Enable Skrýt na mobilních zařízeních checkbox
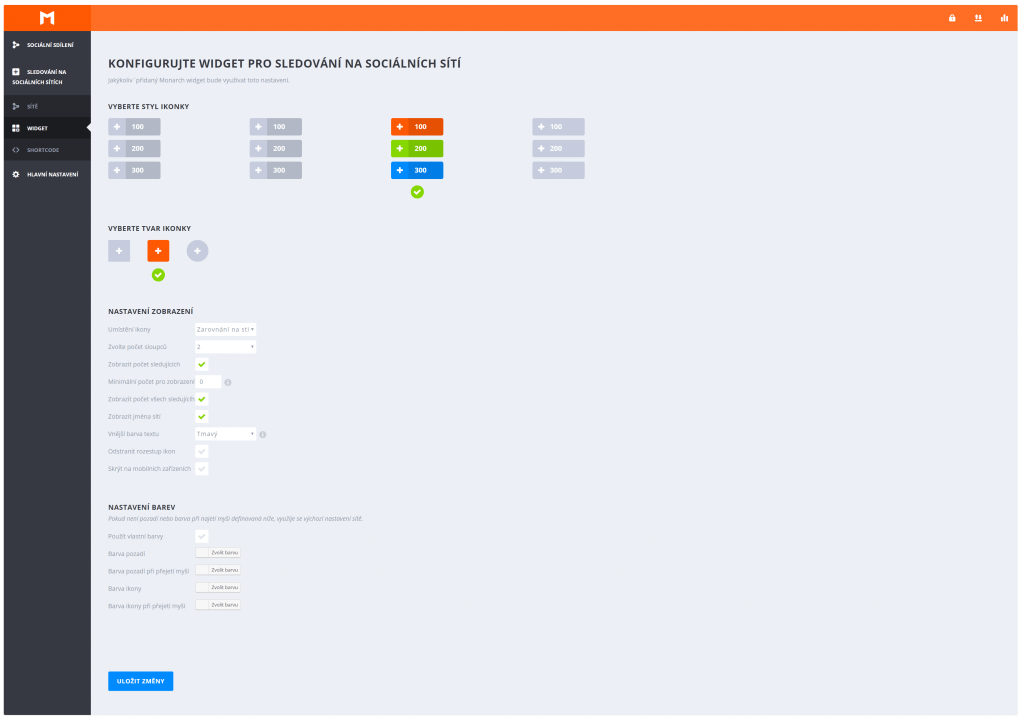The image size is (1024, 719). coord(202,469)
